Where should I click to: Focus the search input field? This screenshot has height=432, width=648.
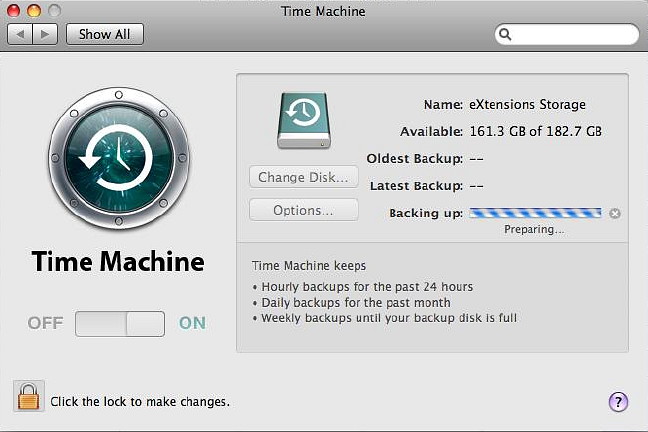567,34
